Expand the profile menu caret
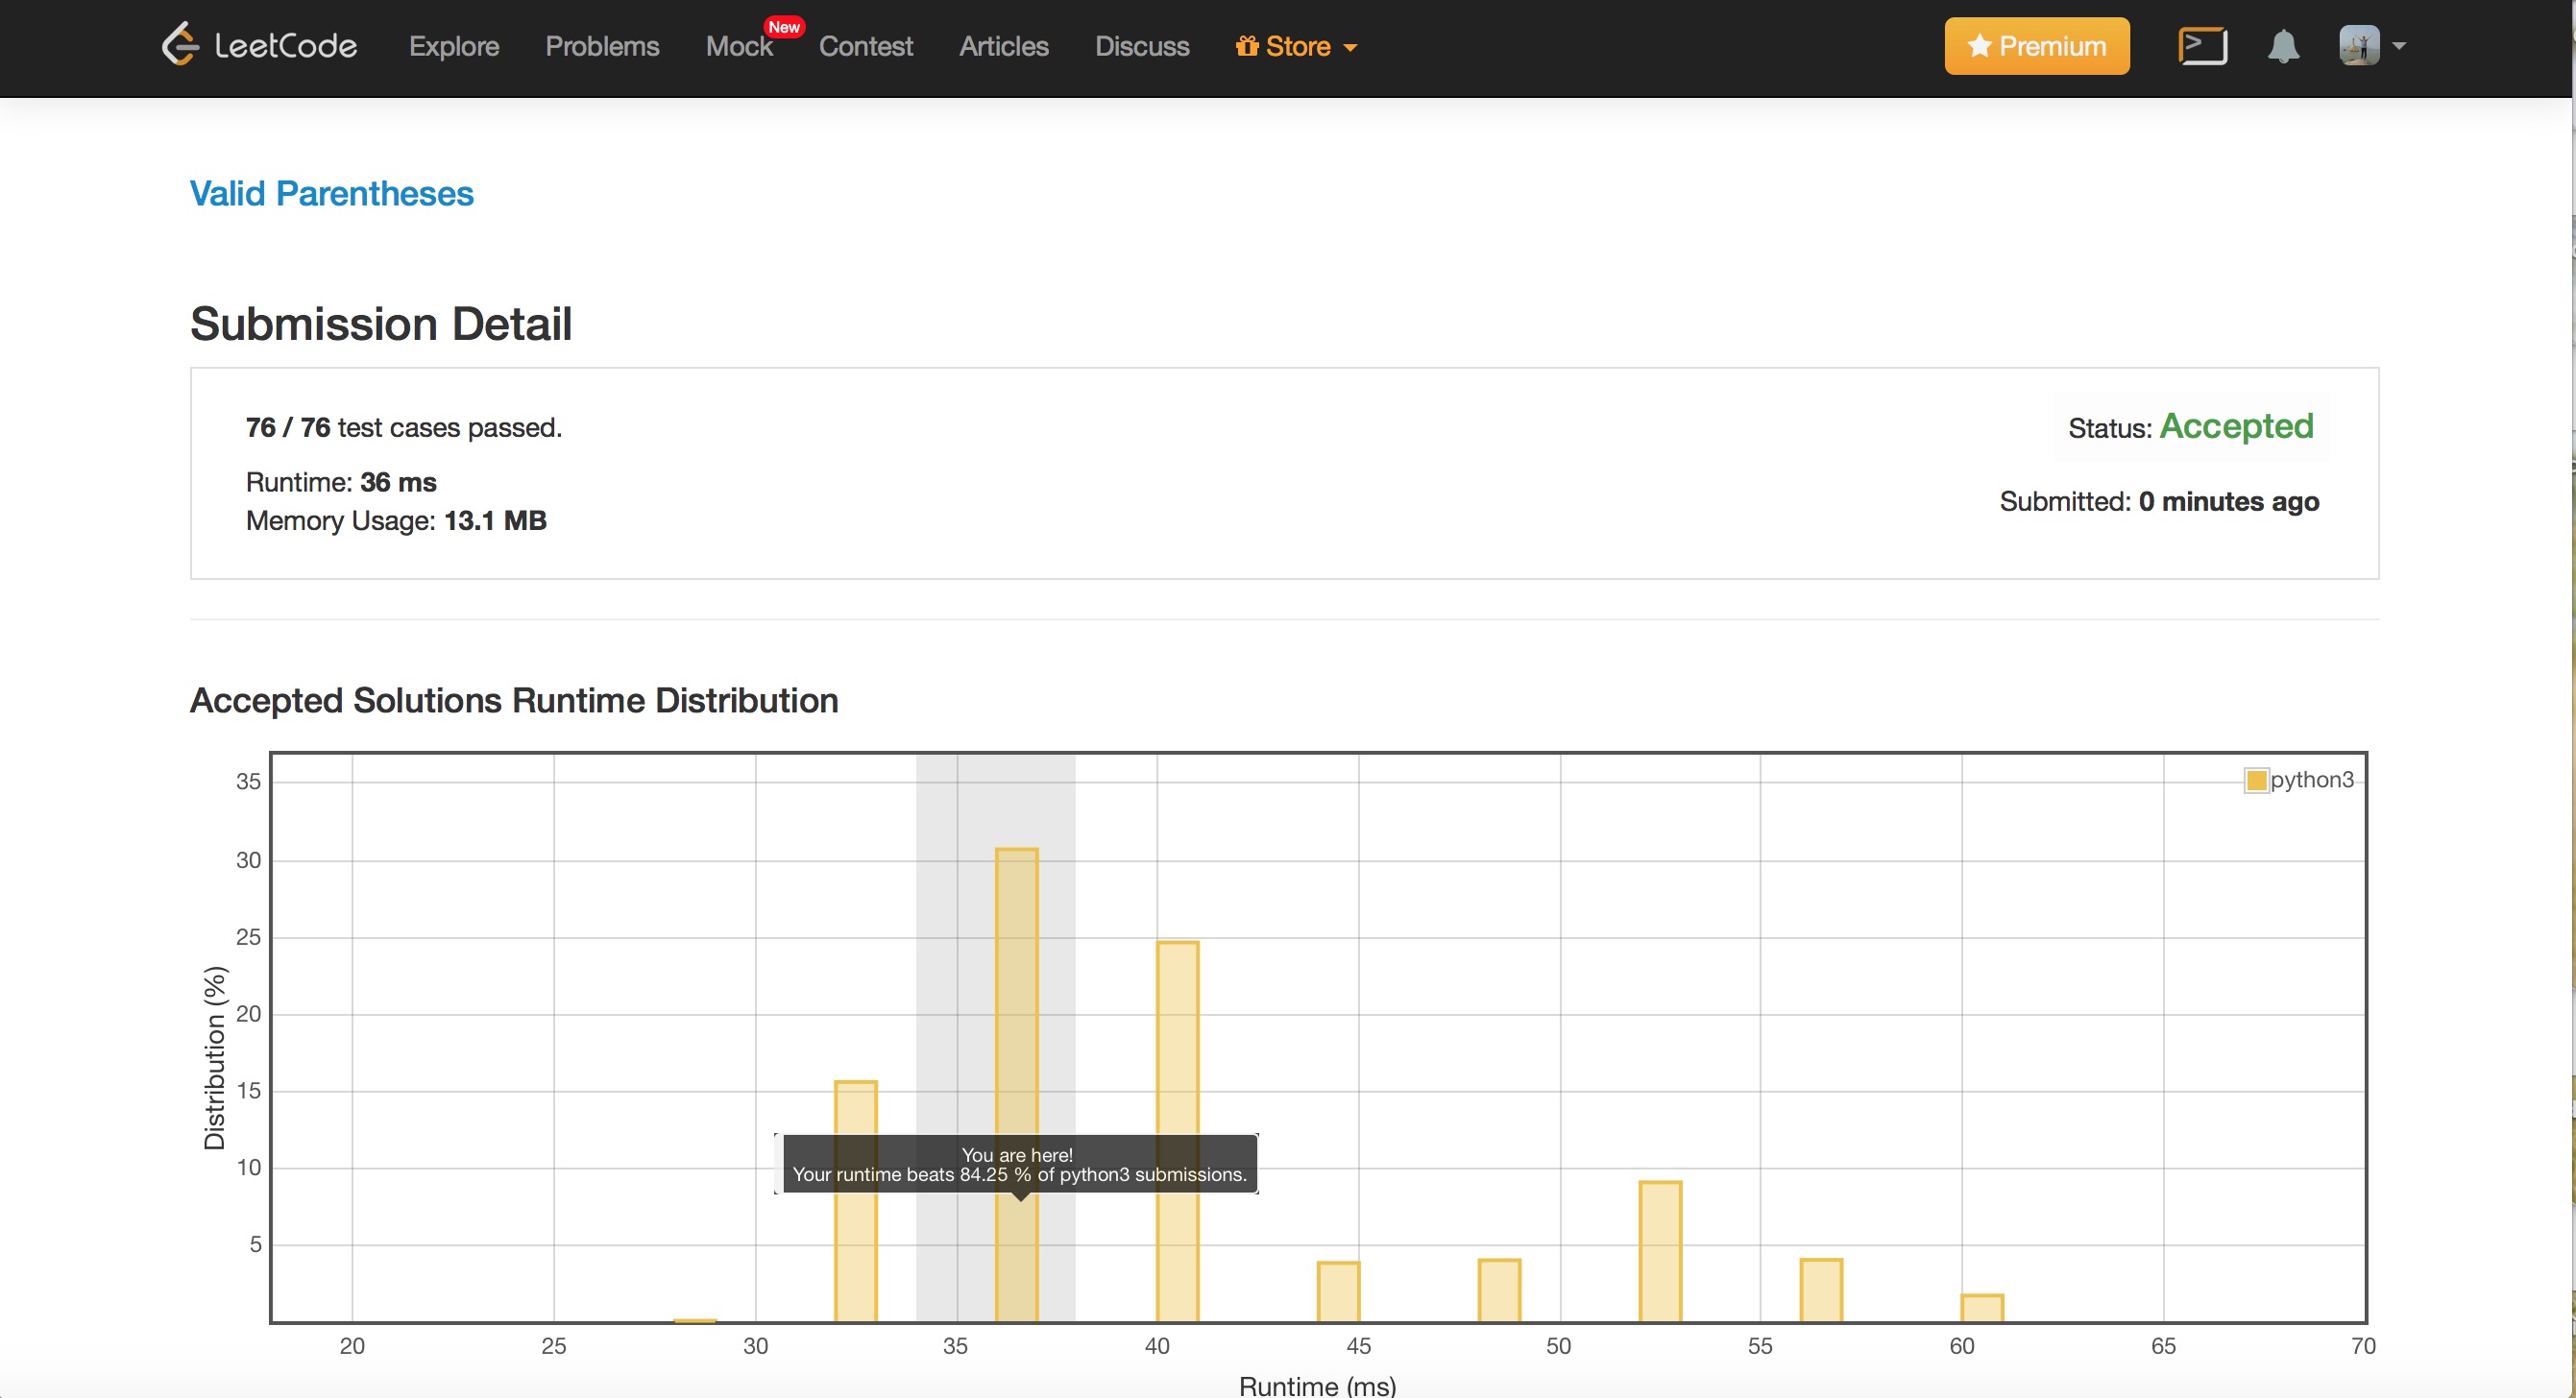Viewport: 2576px width, 1398px height. pyautogui.click(x=2399, y=46)
